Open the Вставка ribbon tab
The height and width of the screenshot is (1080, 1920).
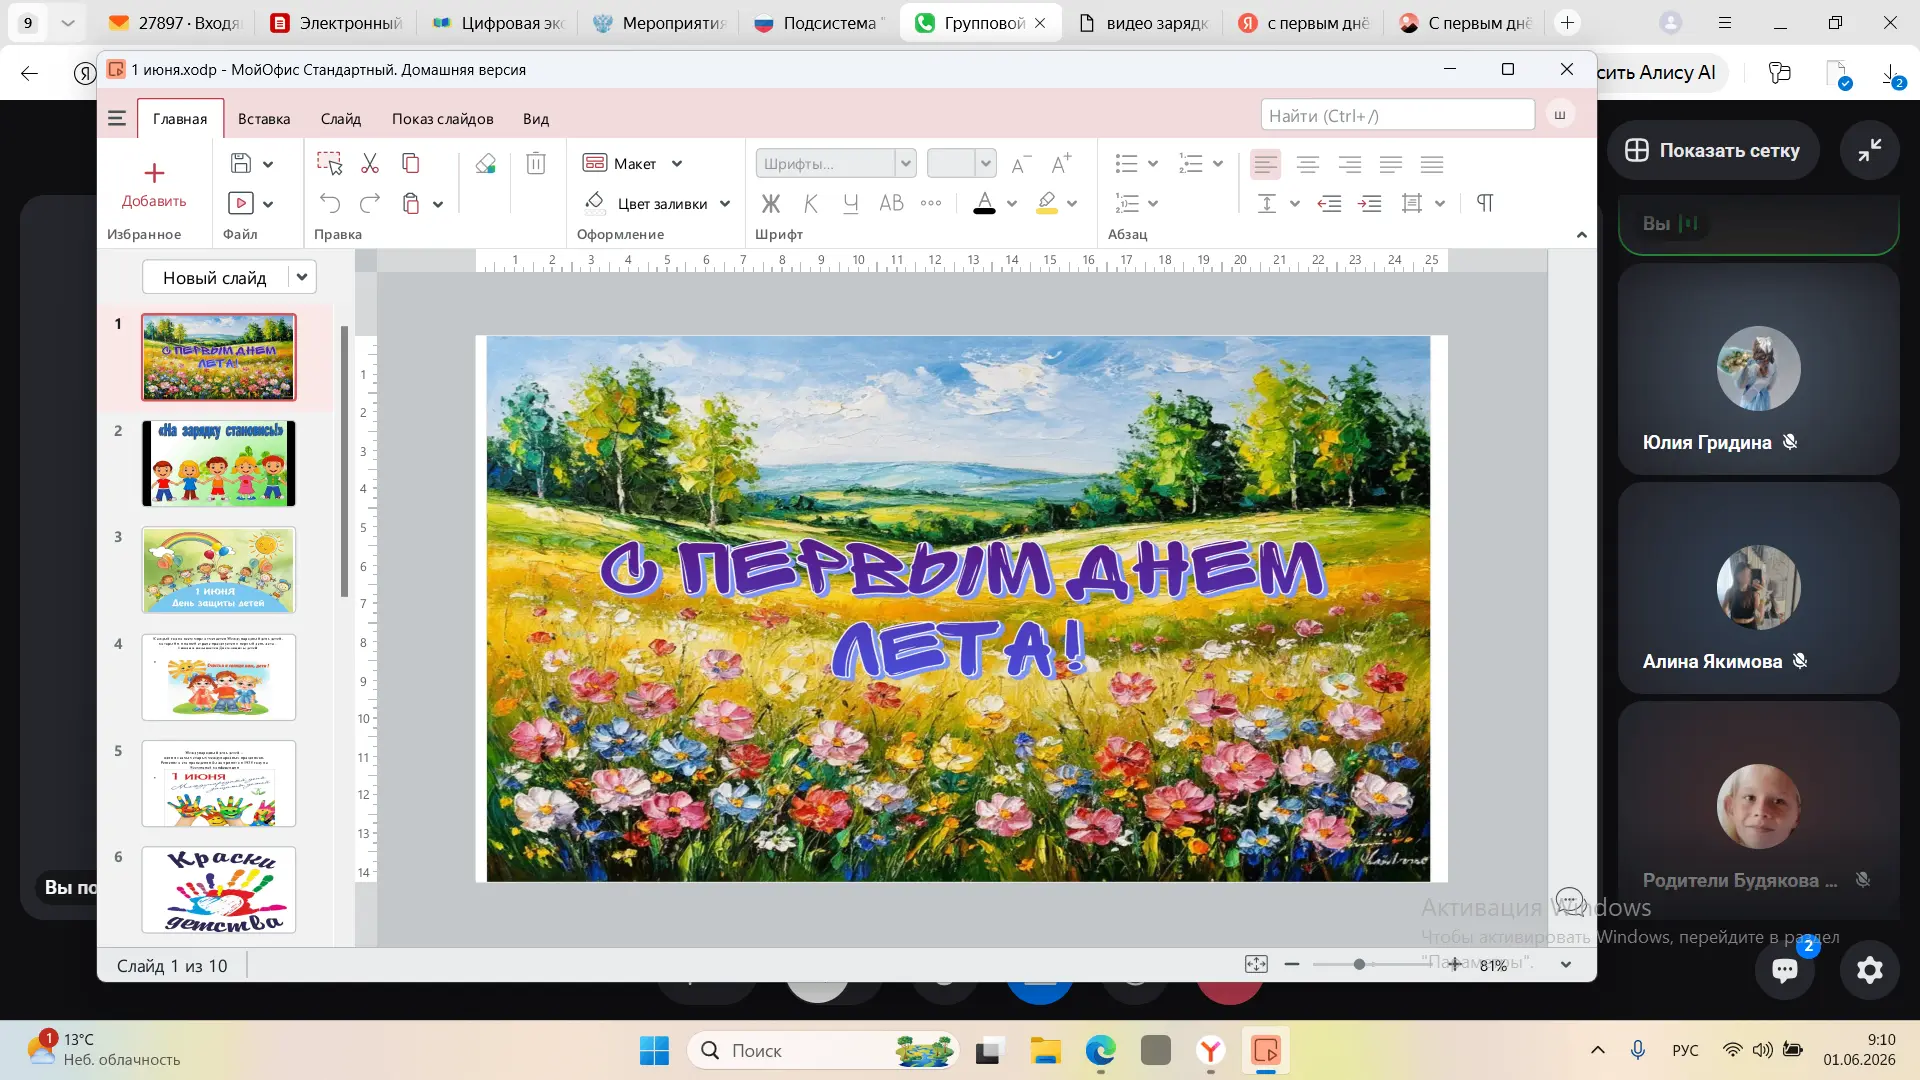tap(264, 119)
